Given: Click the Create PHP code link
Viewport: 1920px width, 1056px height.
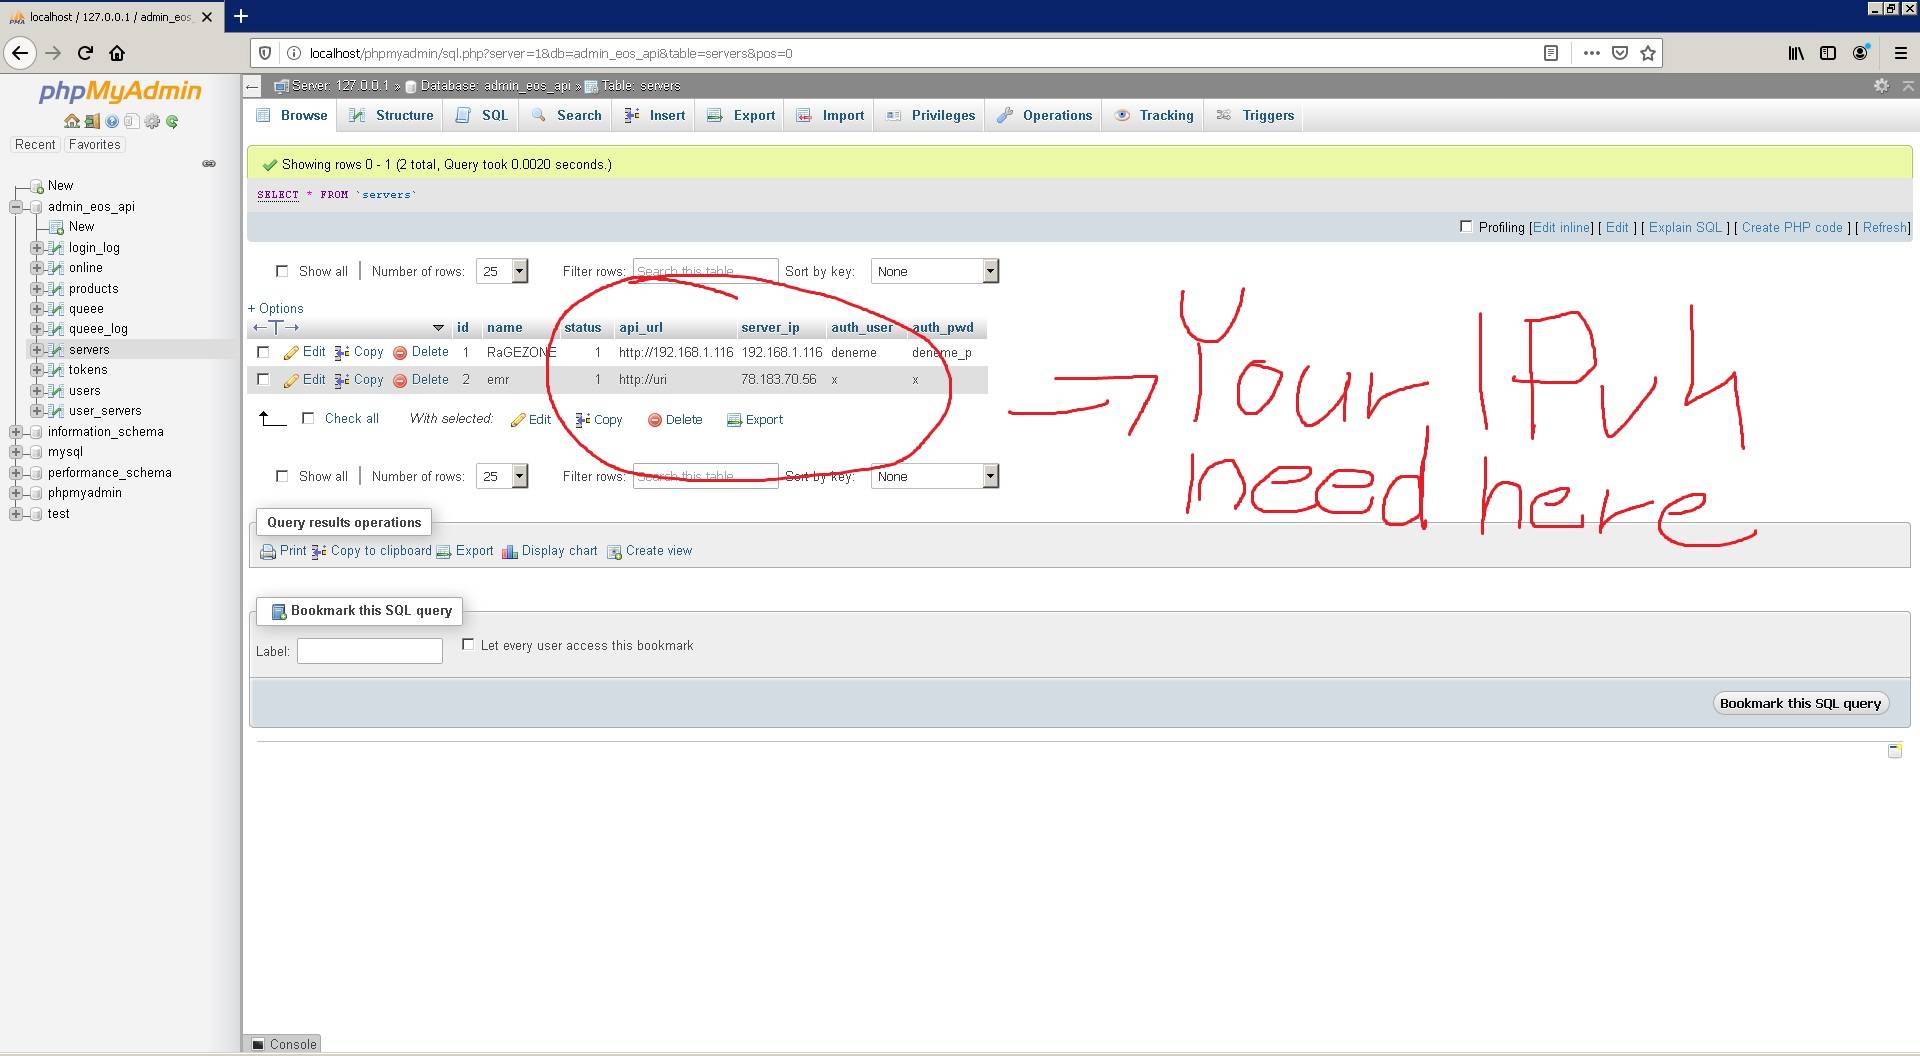Looking at the screenshot, I should (x=1792, y=228).
